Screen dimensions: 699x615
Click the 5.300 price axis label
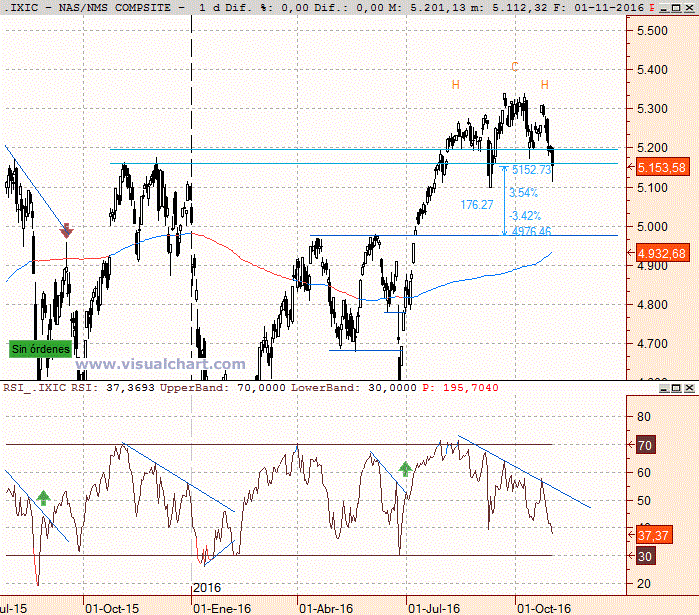pyautogui.click(x=652, y=109)
